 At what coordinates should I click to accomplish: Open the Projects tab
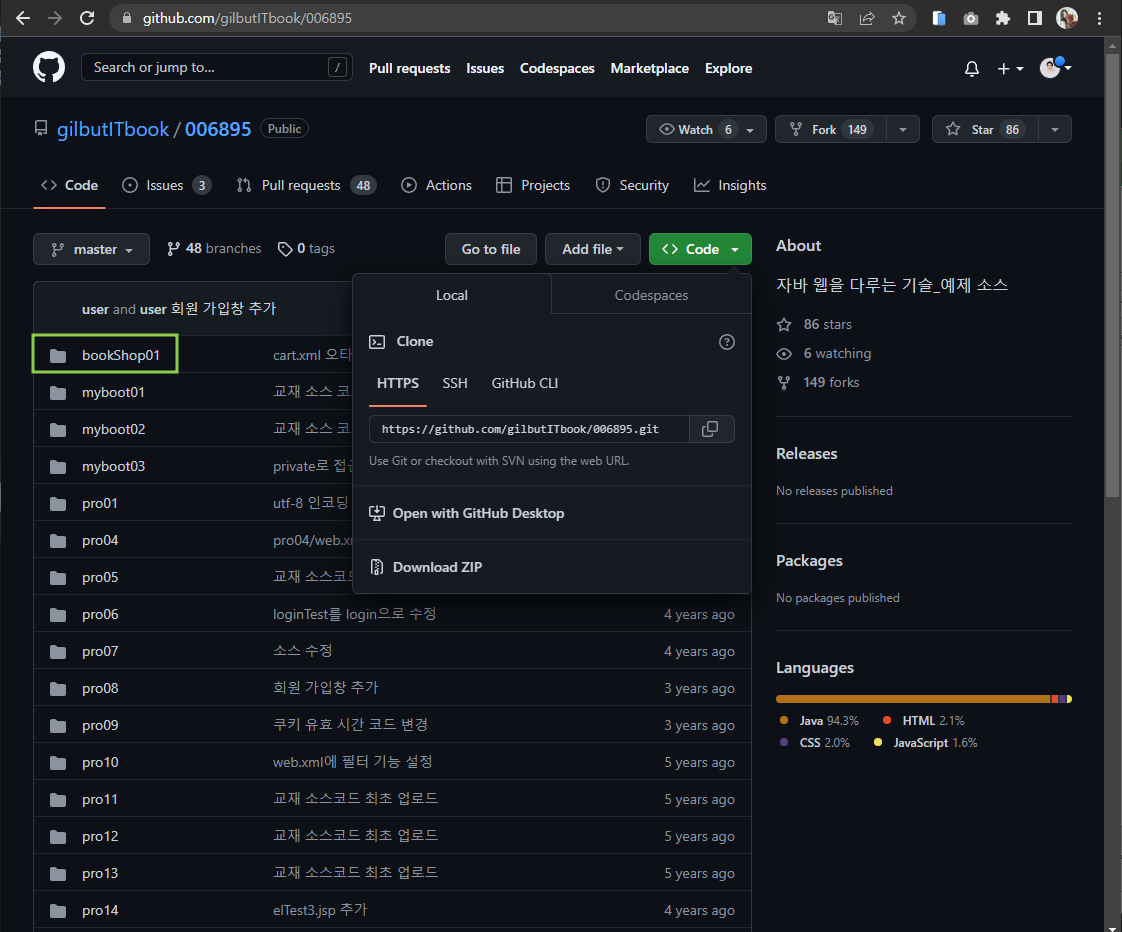pos(533,185)
